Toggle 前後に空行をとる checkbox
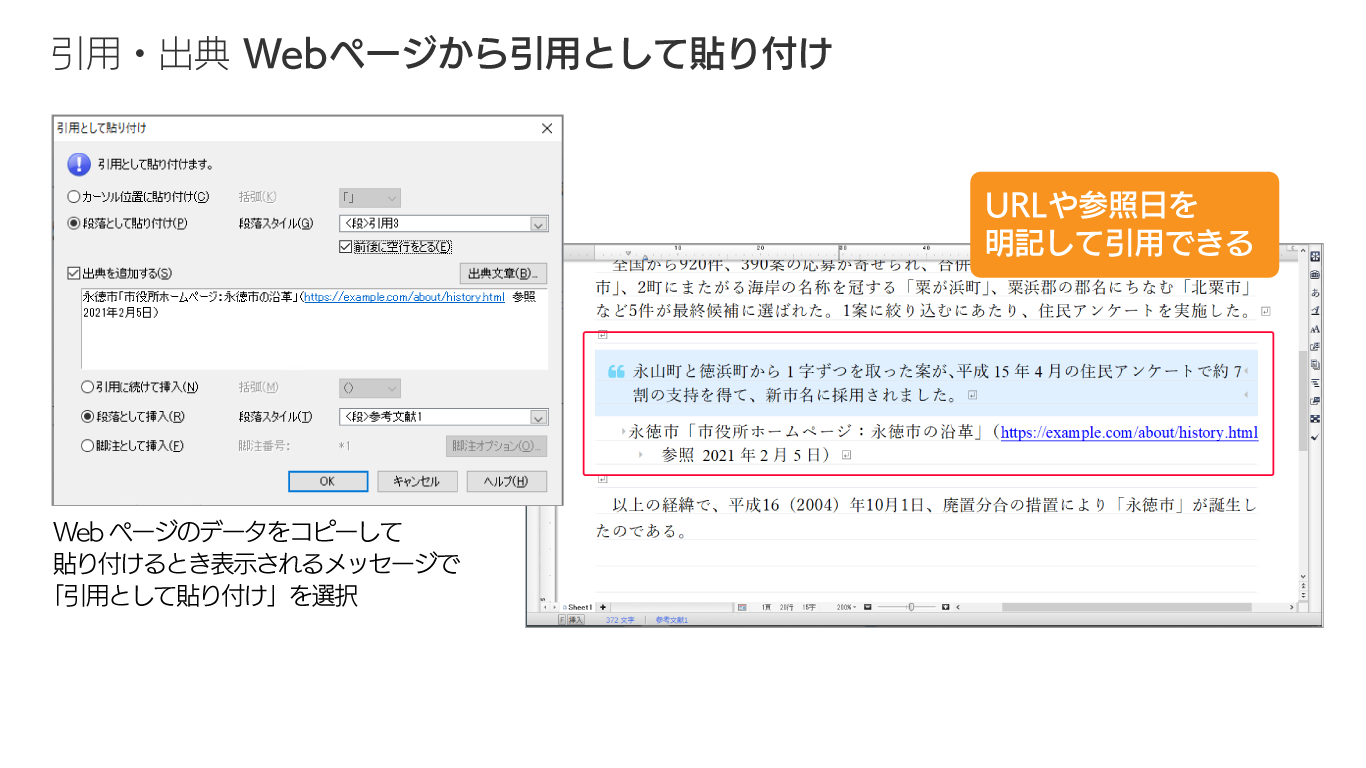 click(346, 247)
